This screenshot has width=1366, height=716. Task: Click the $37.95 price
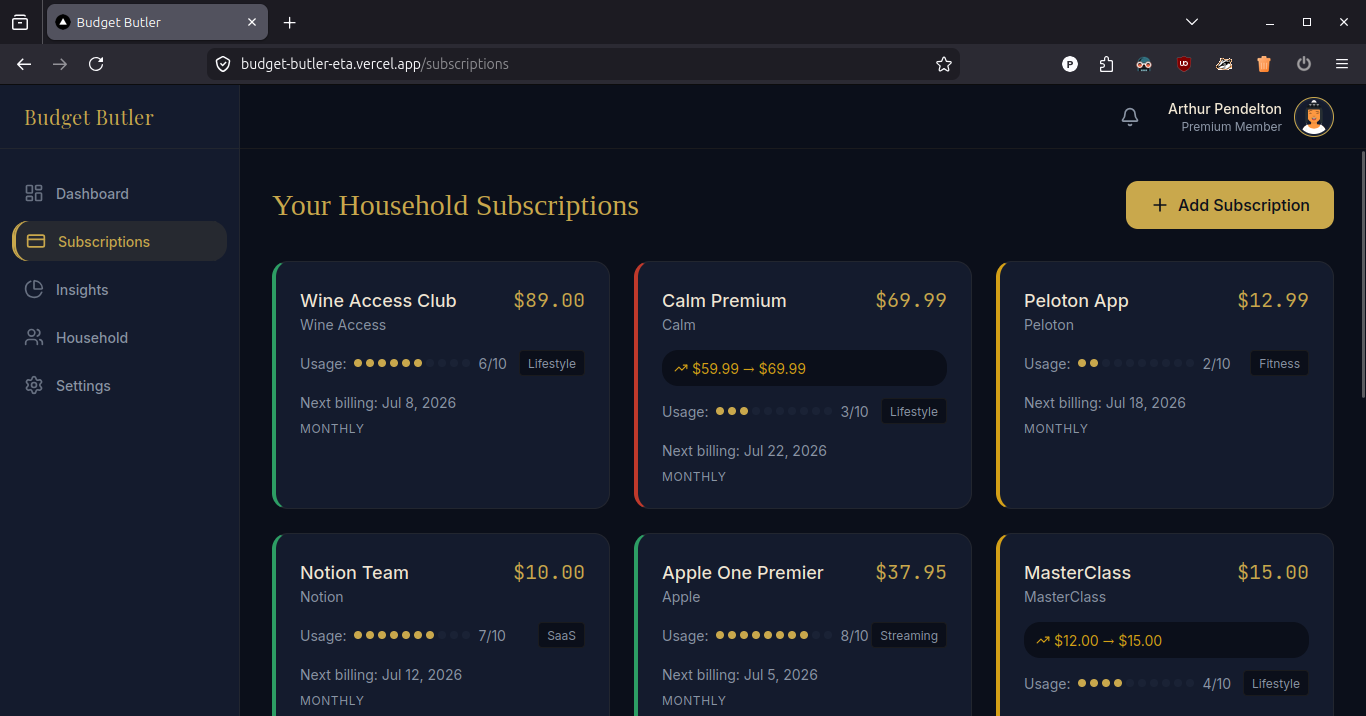coord(911,572)
